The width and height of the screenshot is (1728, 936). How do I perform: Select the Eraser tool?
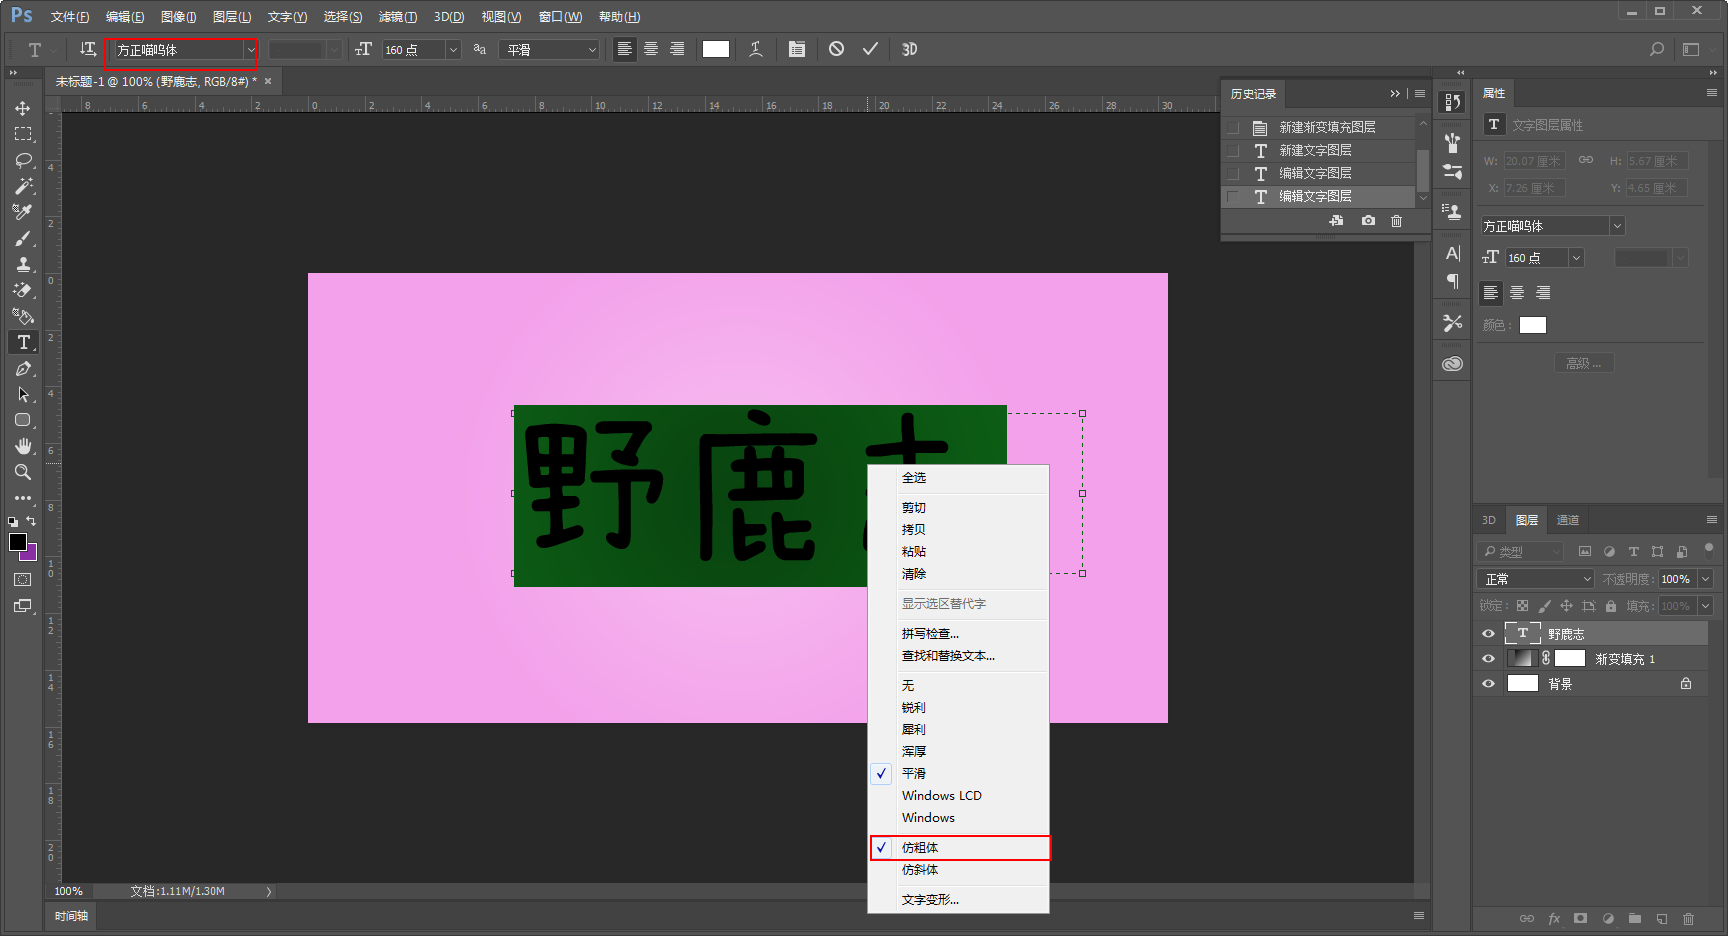coord(23,290)
